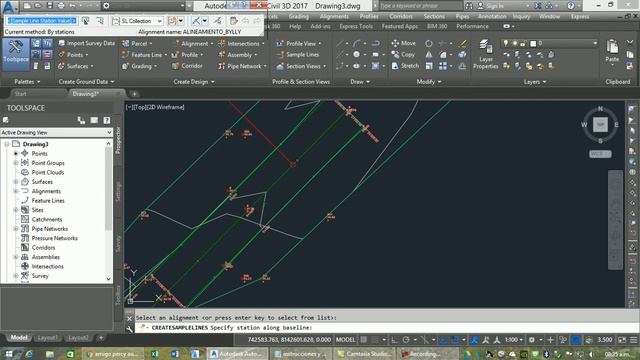Expand the Alignments tree node
This screenshot has width=640, height=360.
(16, 191)
